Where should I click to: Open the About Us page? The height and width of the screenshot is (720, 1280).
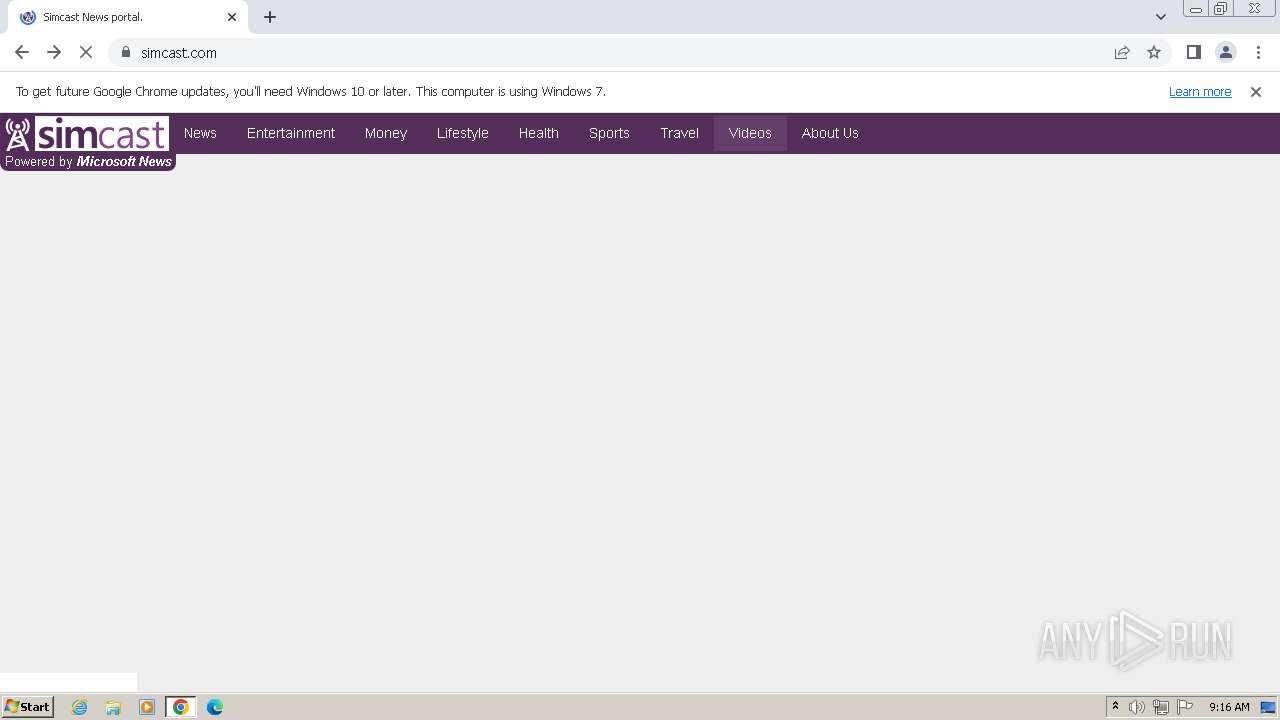(x=830, y=133)
